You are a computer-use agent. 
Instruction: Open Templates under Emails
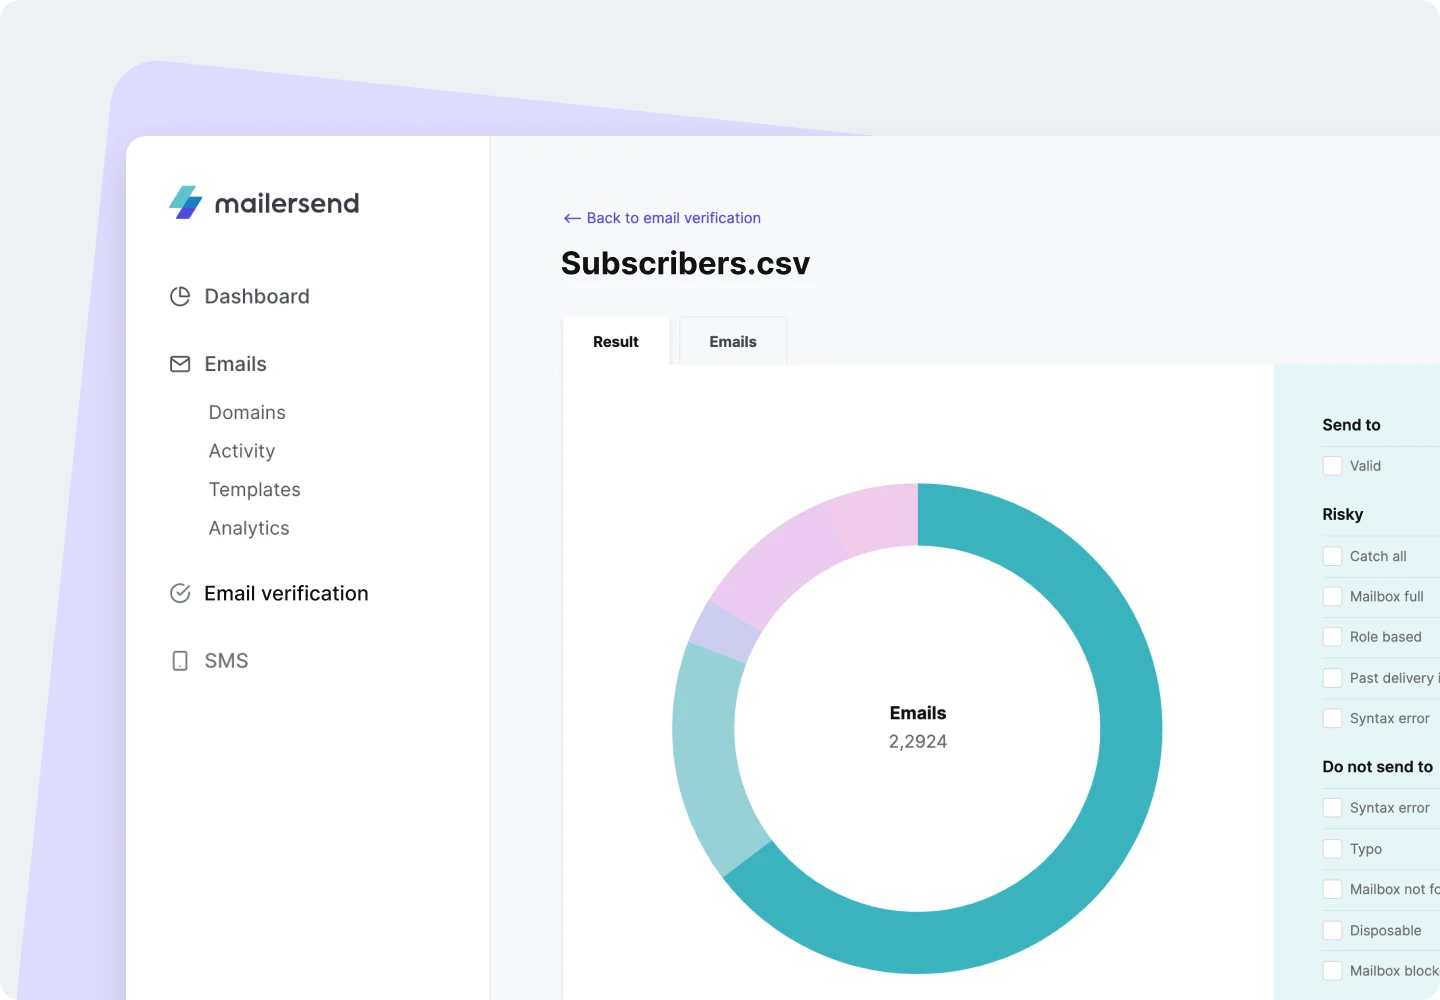[255, 490]
